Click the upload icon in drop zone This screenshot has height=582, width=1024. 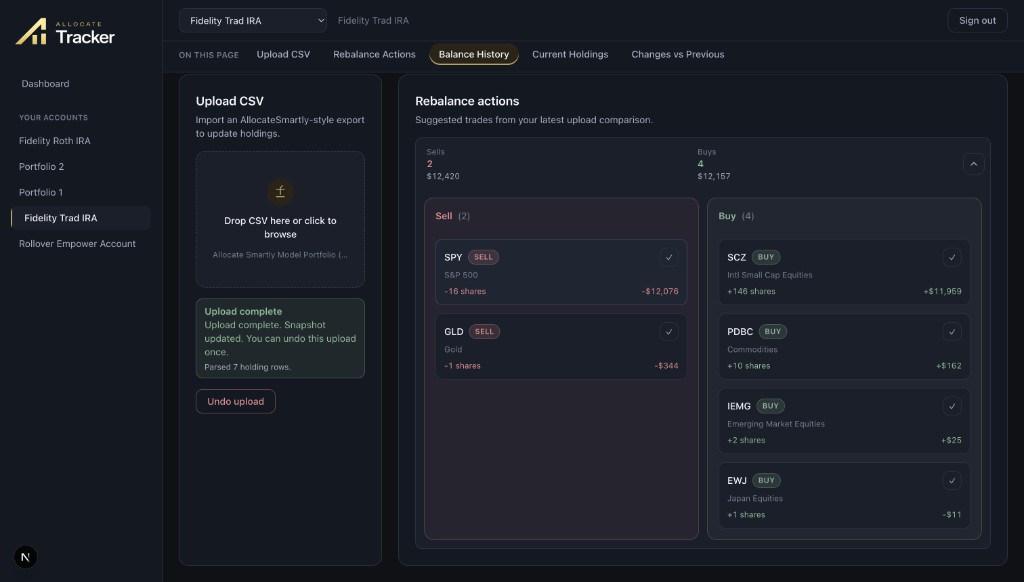[x=280, y=191]
